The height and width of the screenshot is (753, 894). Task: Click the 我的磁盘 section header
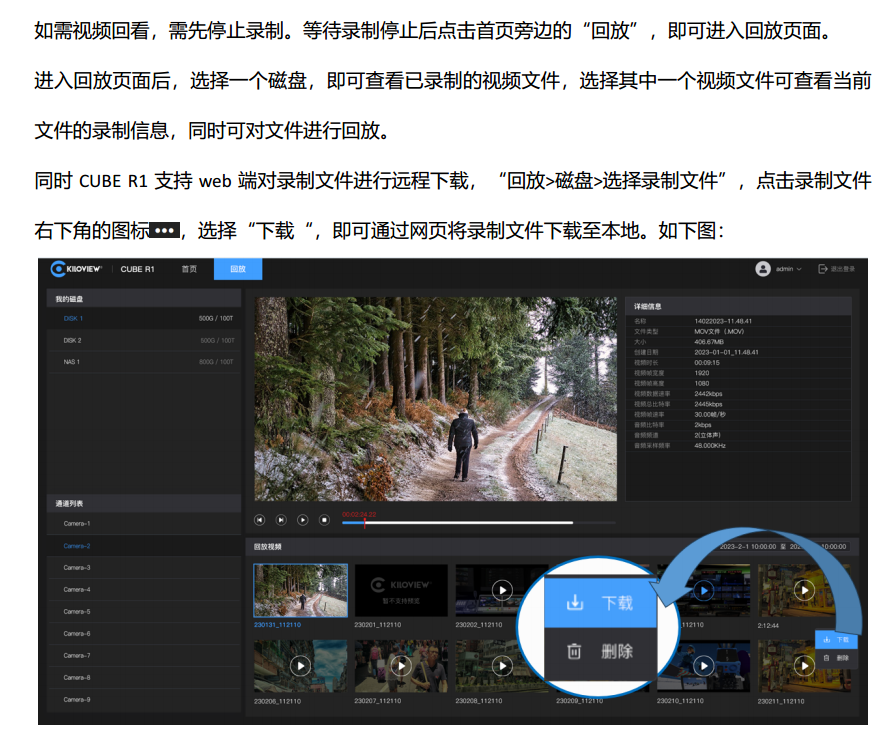144,299
